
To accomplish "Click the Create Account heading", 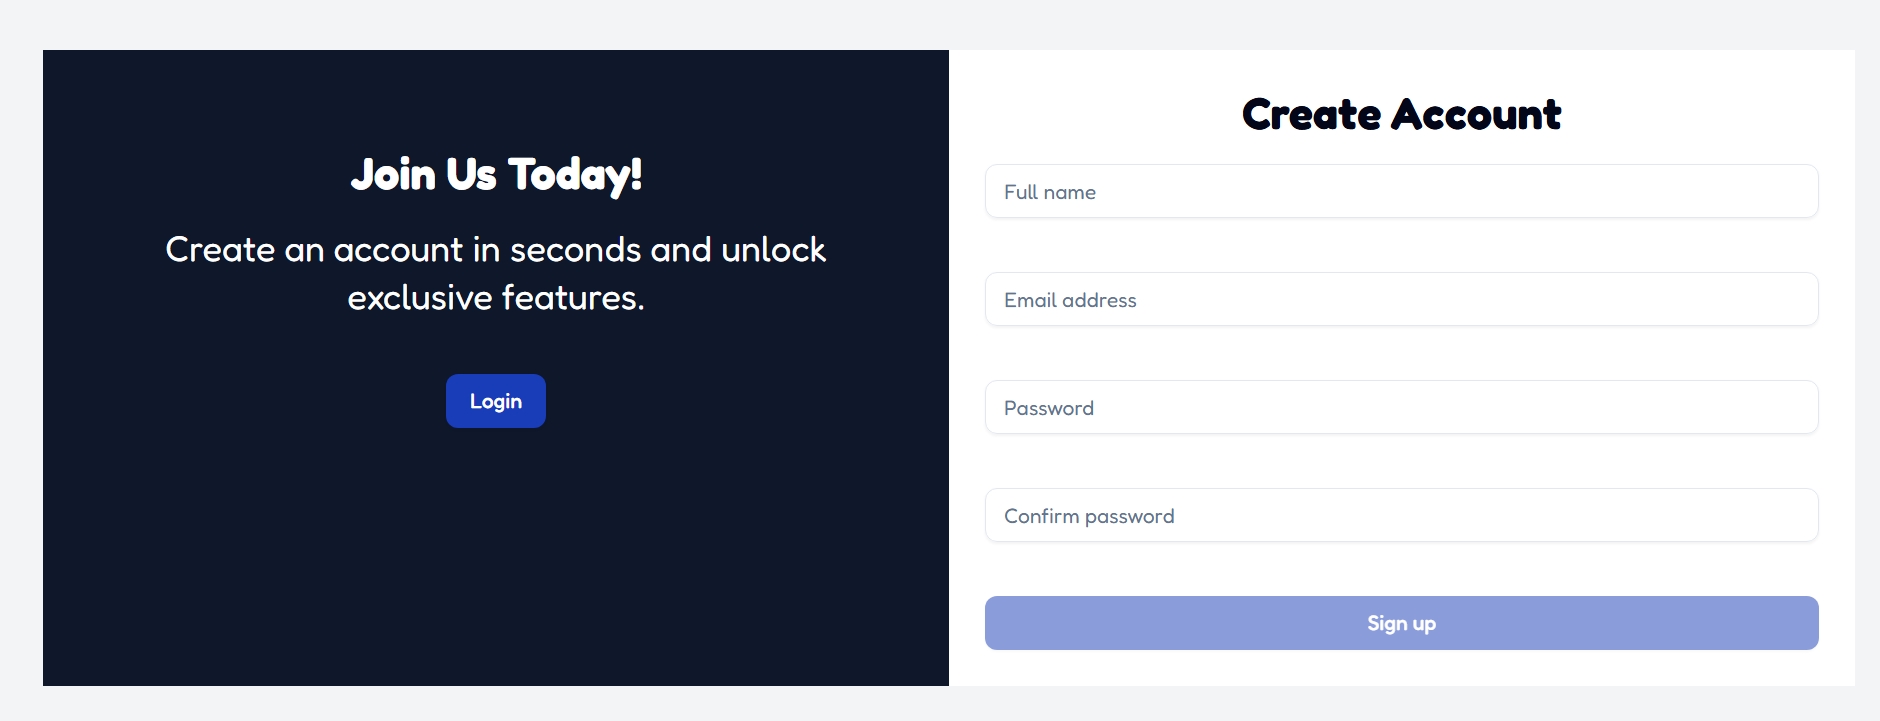I will pyautogui.click(x=1401, y=114).
